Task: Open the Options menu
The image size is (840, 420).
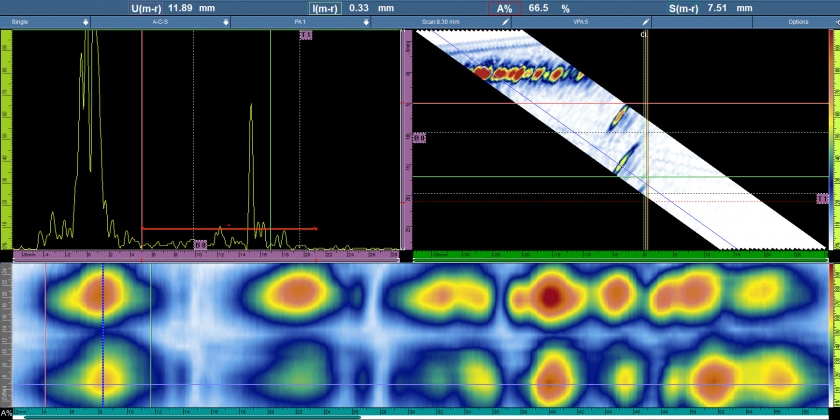Action: pyautogui.click(x=798, y=21)
